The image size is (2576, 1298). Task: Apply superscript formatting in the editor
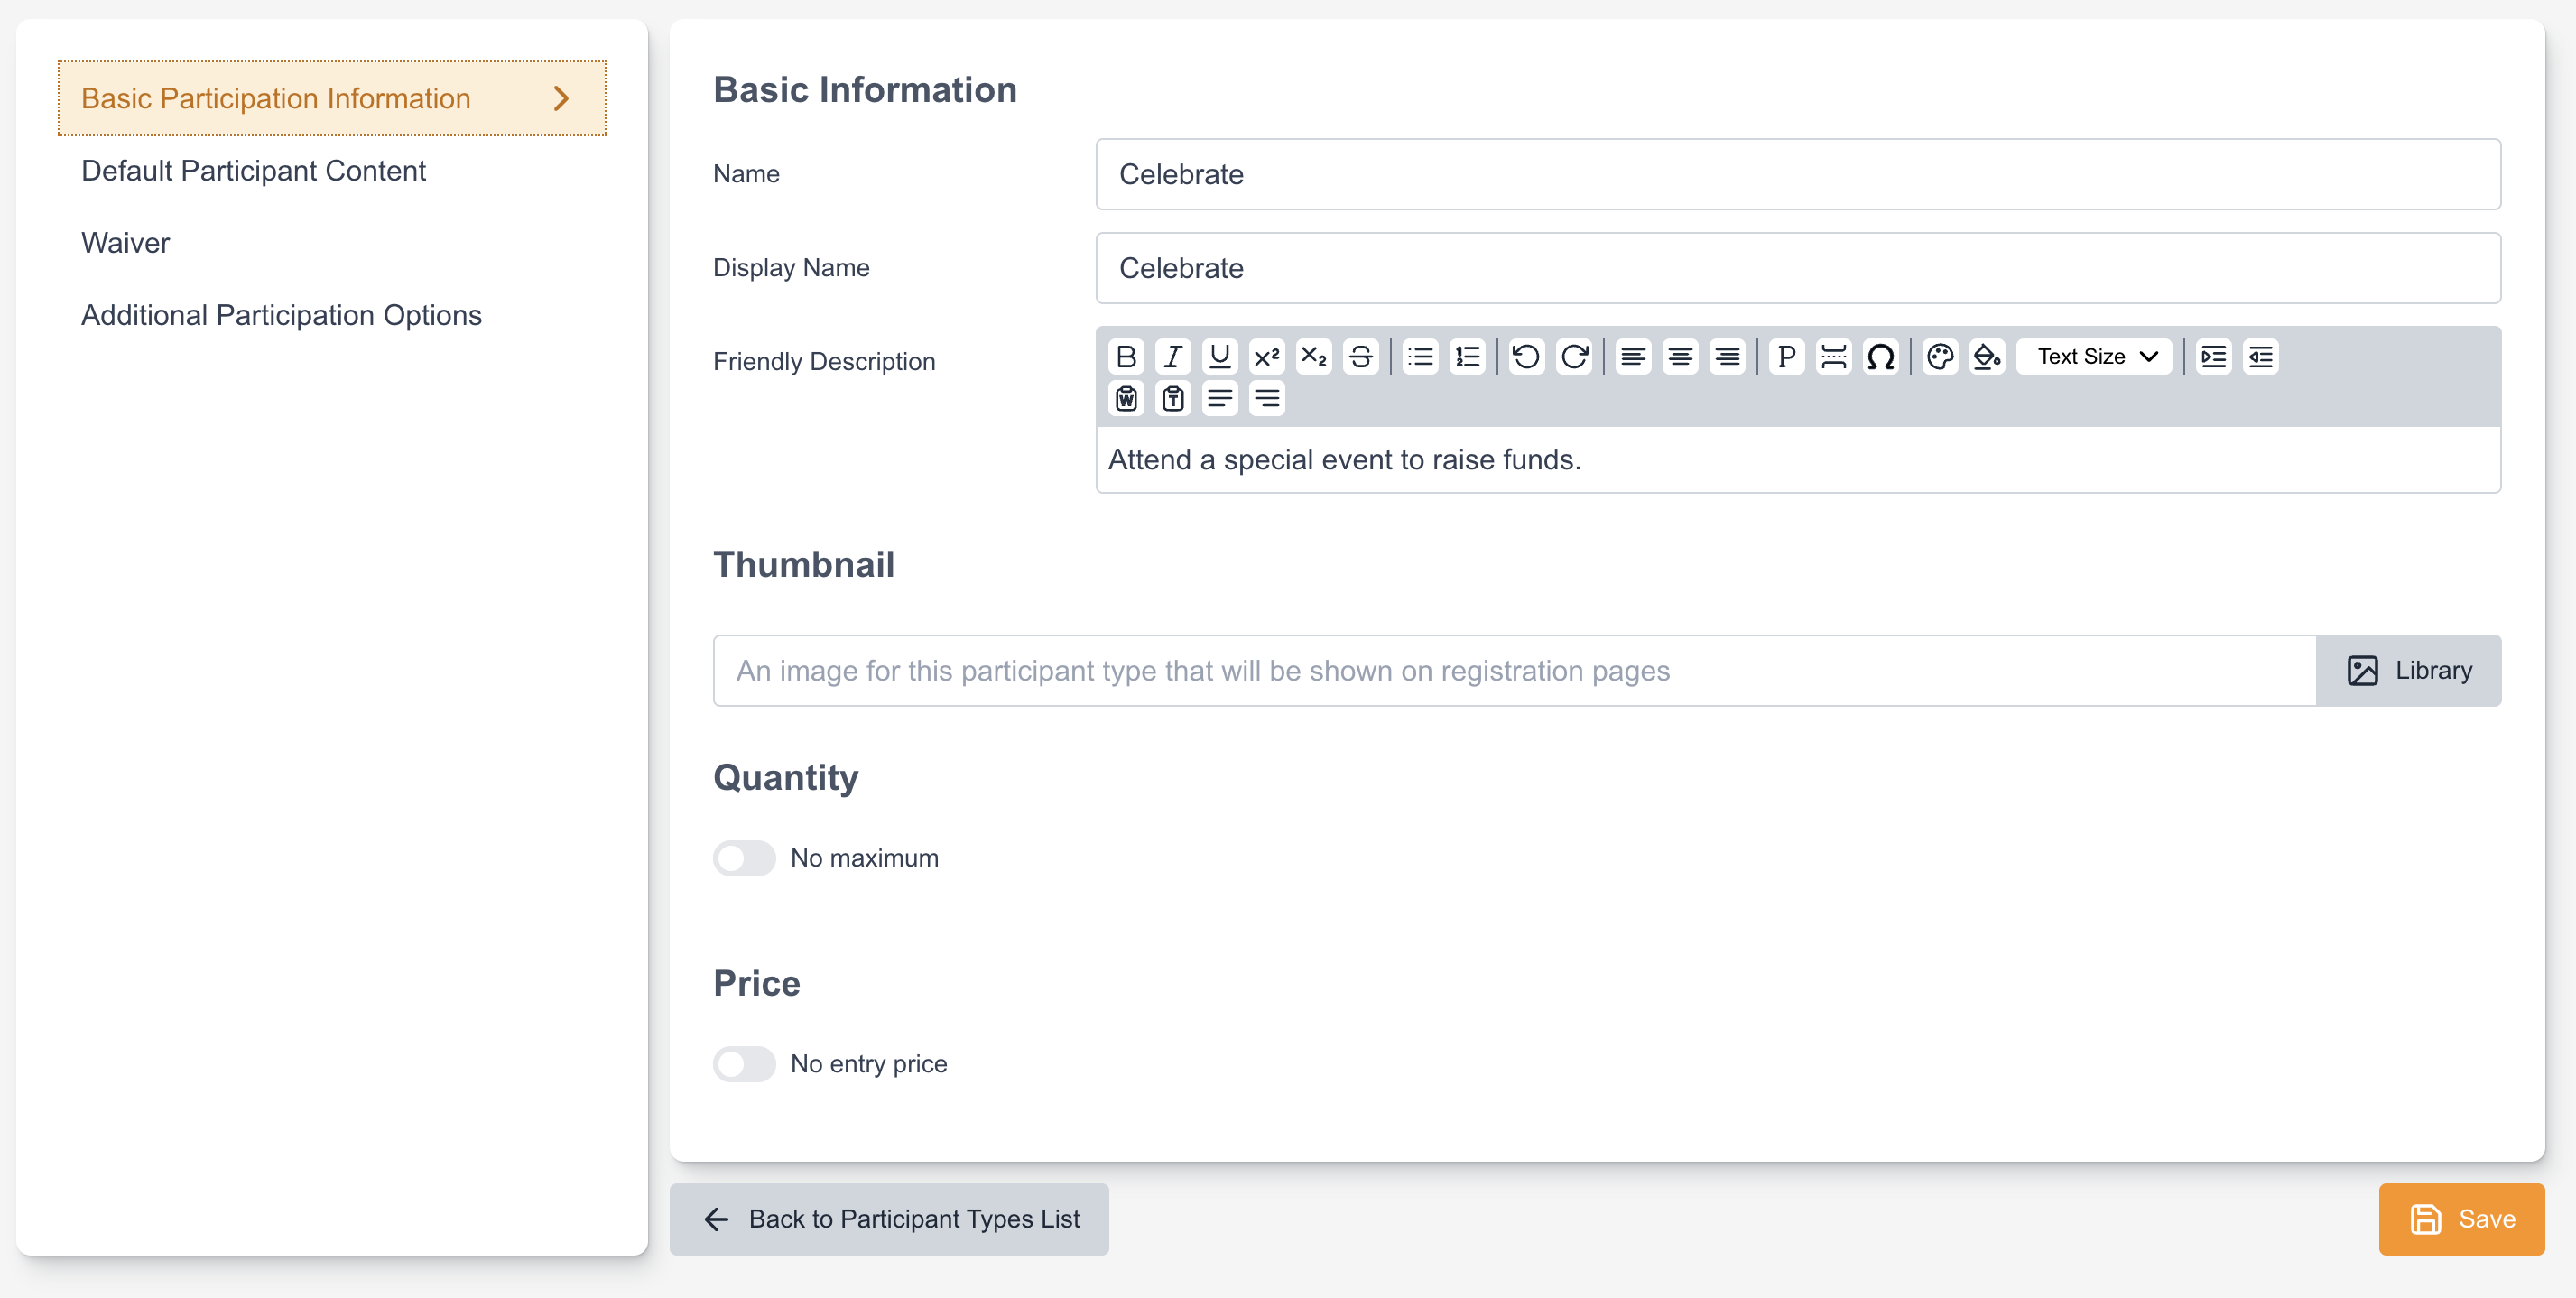pyautogui.click(x=1266, y=357)
